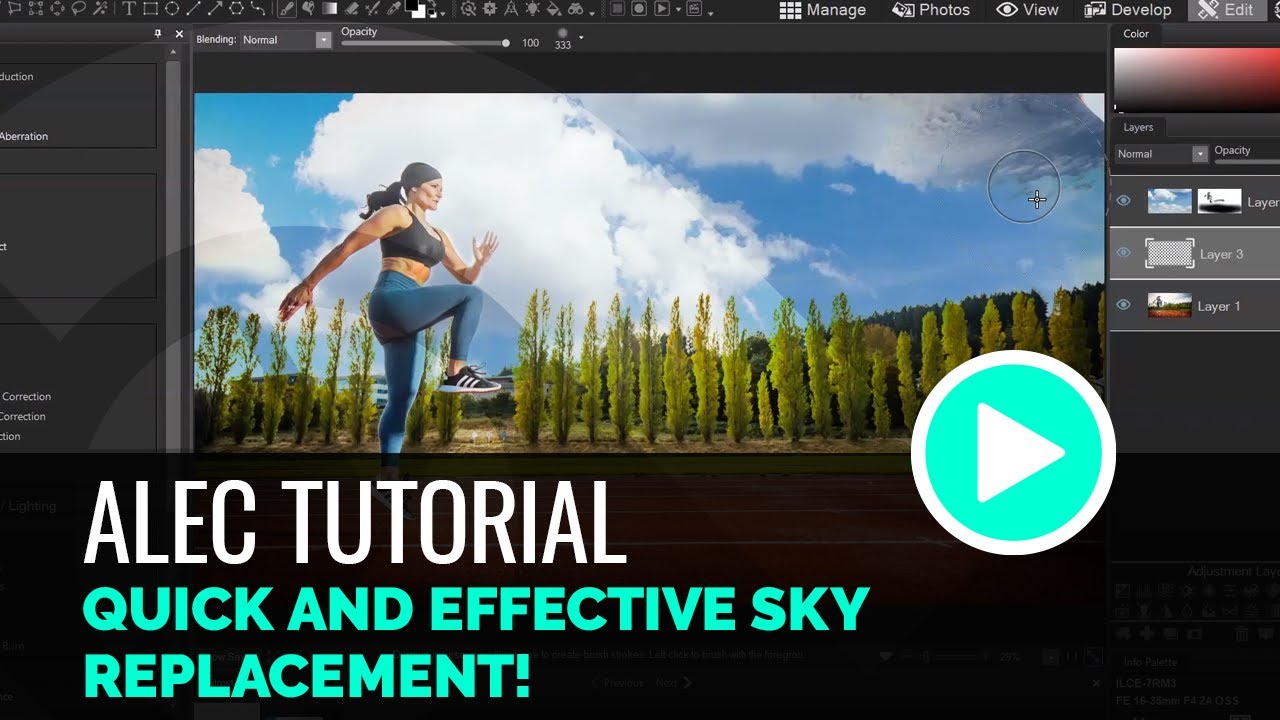Close the left editing panel

[x=179, y=34]
